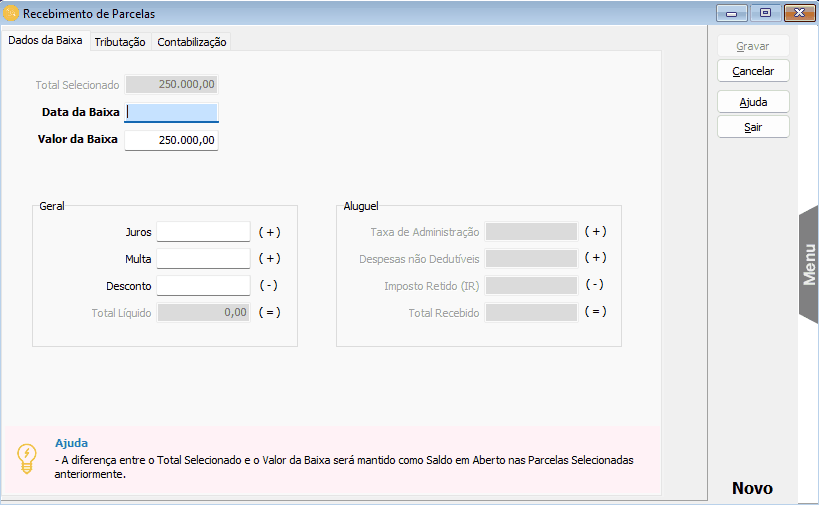Switch to the Tributação tab

coord(120,42)
